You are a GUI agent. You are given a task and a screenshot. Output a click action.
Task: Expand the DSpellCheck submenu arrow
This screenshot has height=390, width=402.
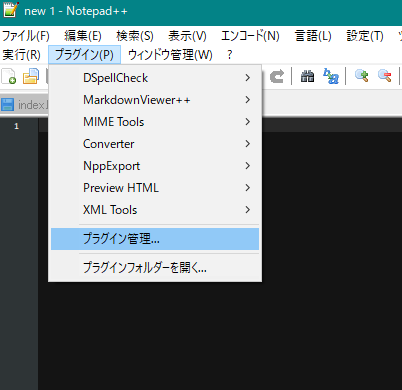pos(247,78)
